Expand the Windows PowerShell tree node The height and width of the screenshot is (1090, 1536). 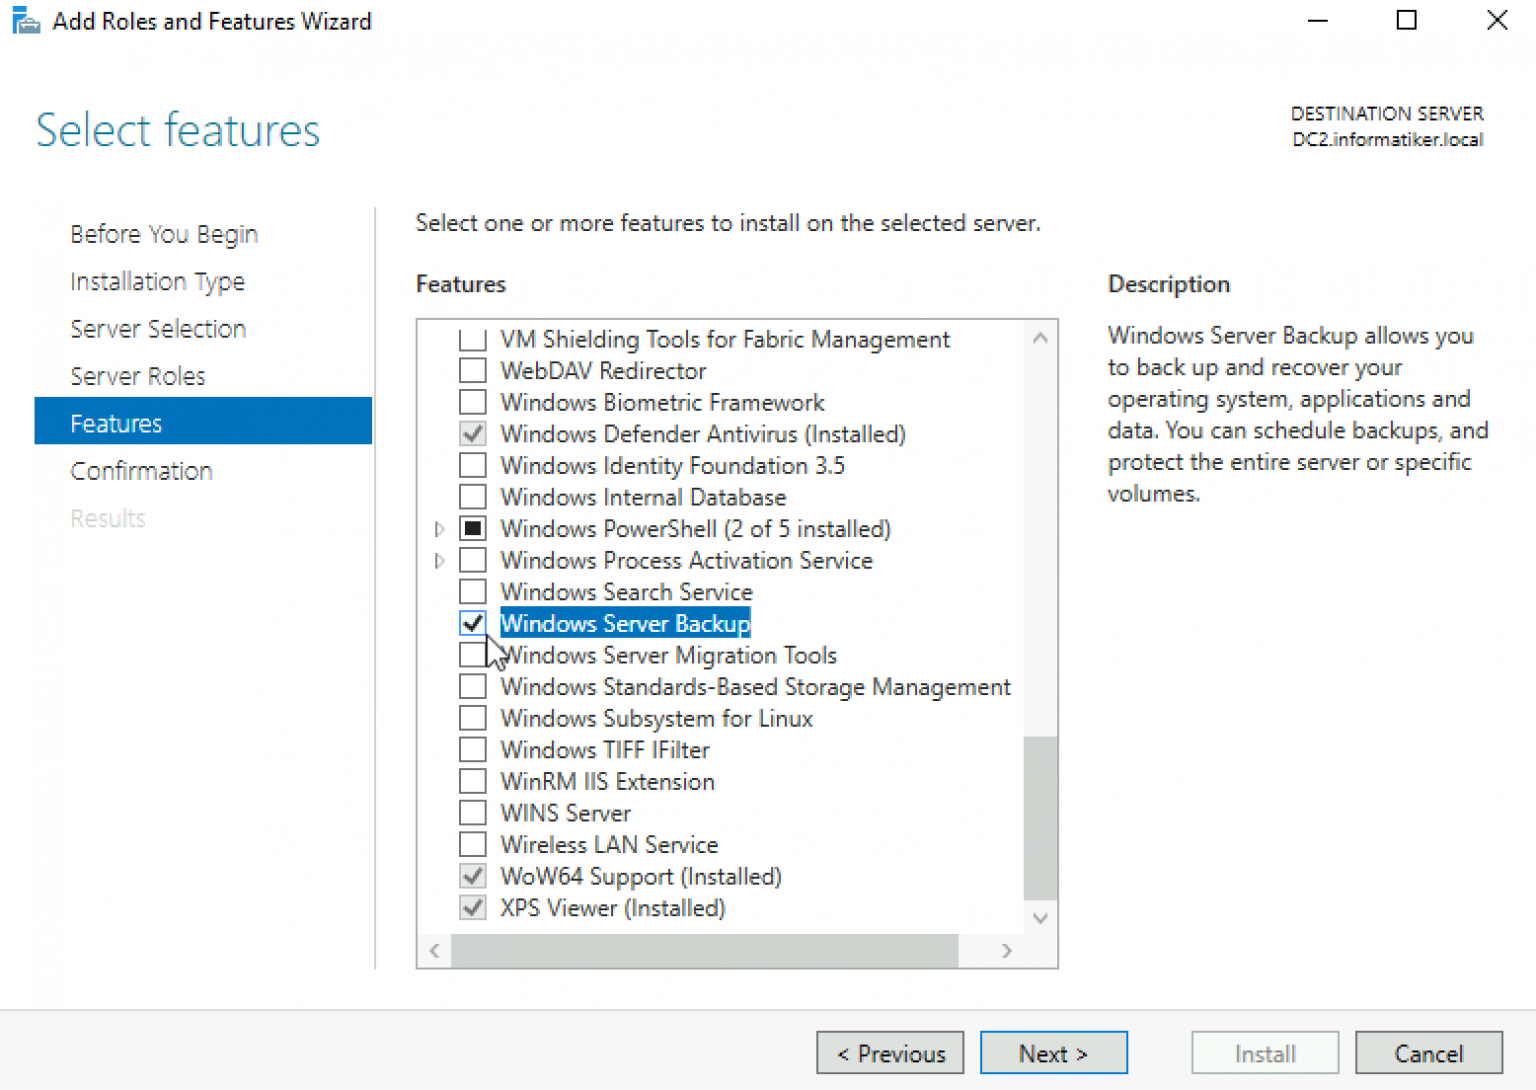(x=439, y=528)
